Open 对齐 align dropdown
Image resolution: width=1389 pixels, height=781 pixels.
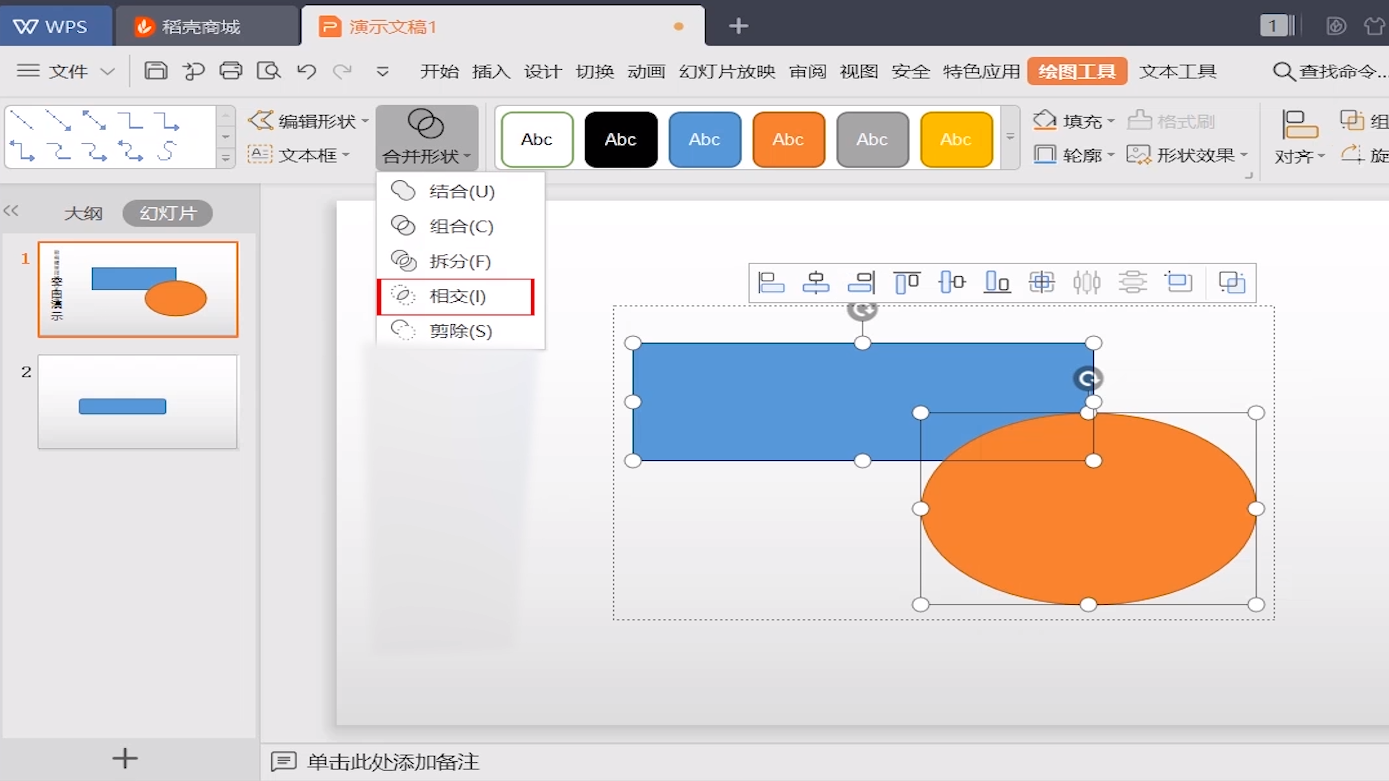coord(1300,138)
